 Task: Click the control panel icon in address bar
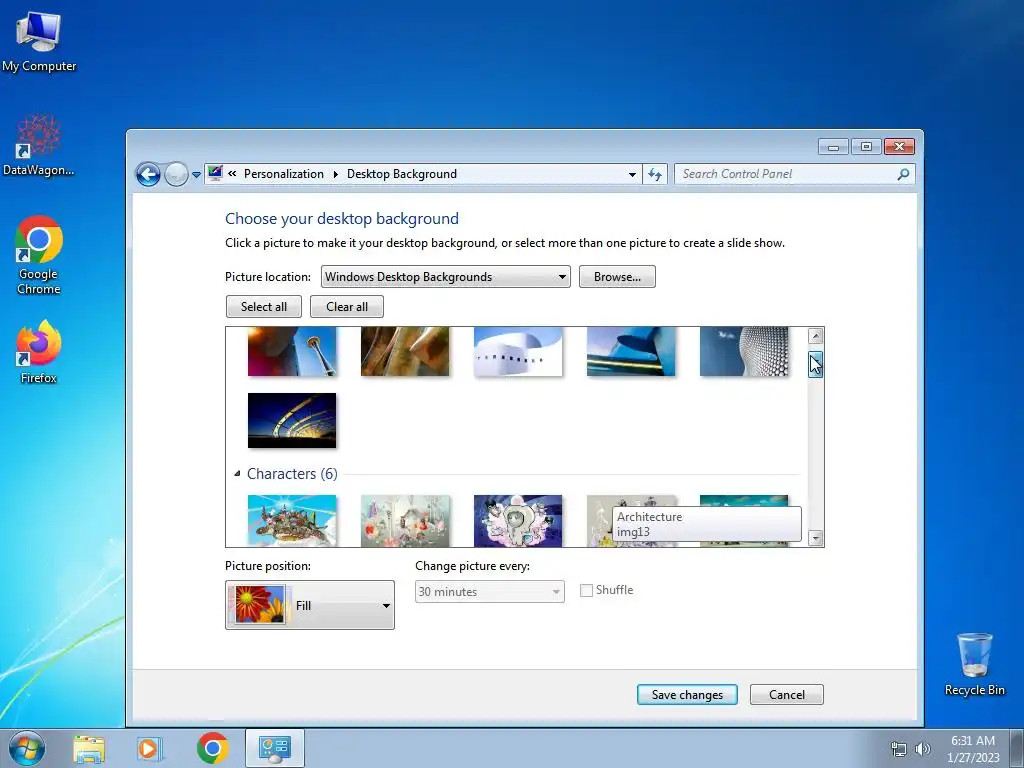tap(215, 174)
